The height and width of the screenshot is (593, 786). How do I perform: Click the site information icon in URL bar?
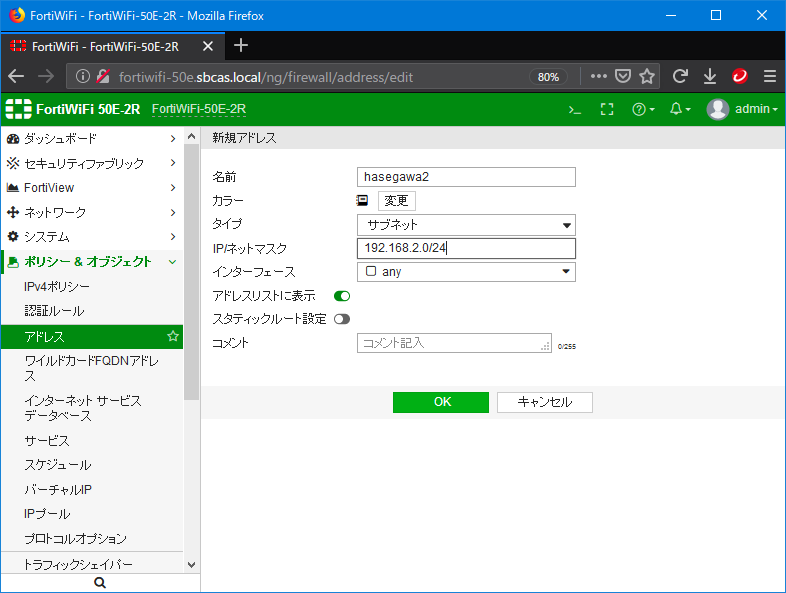[x=83, y=76]
